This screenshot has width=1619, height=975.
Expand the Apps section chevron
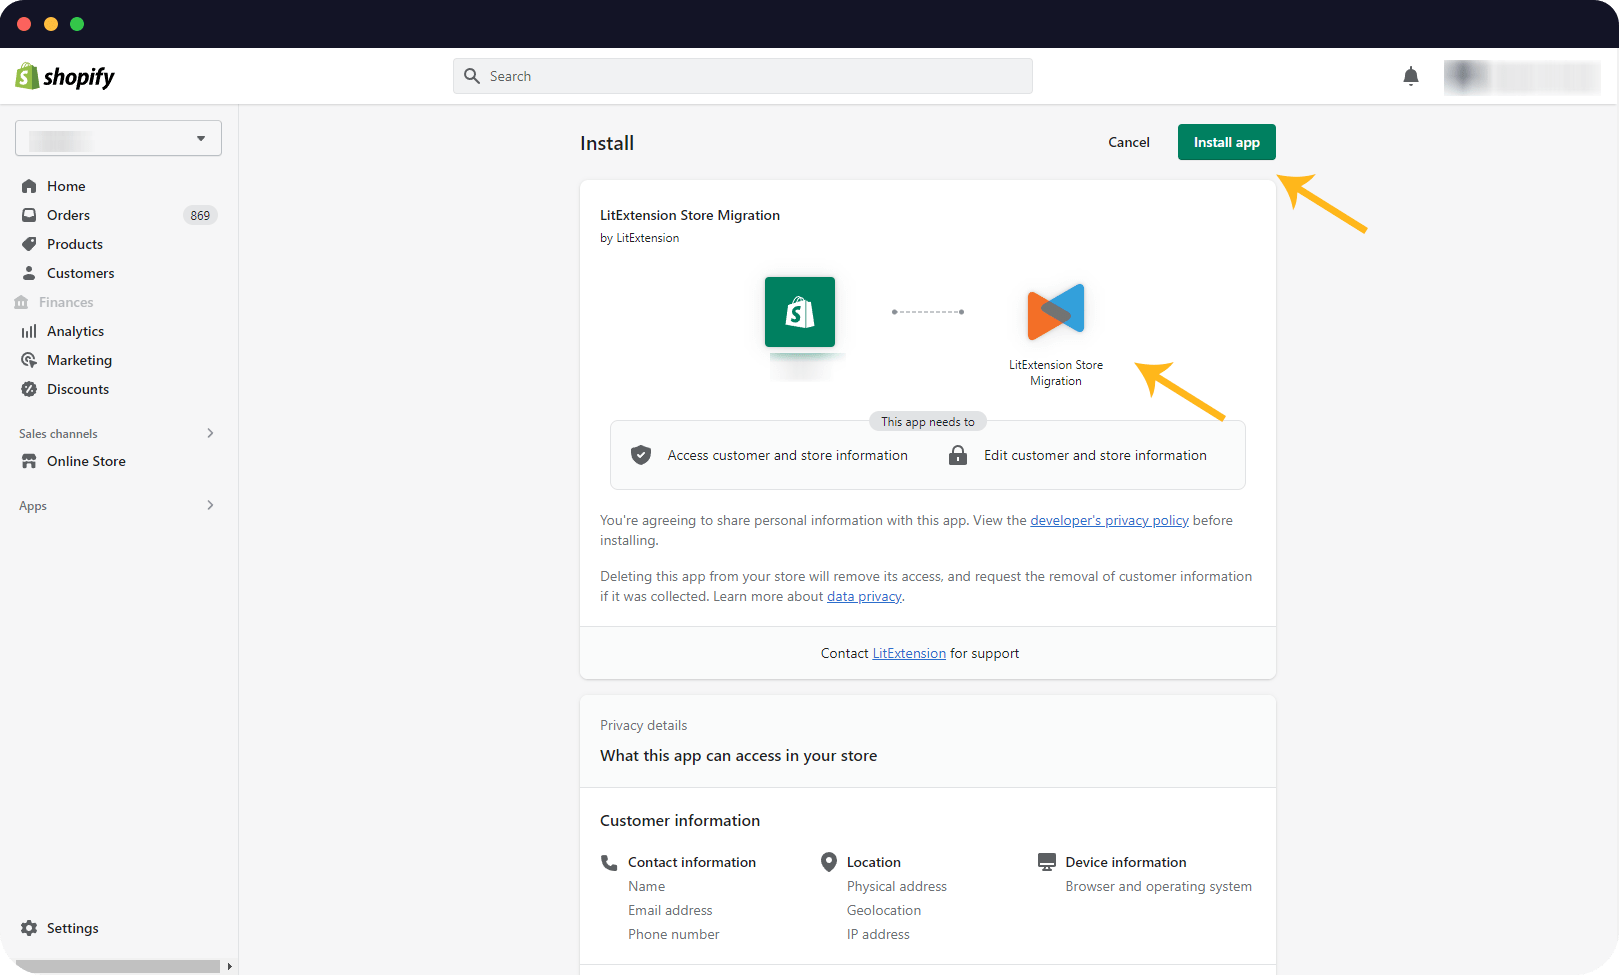click(x=210, y=505)
